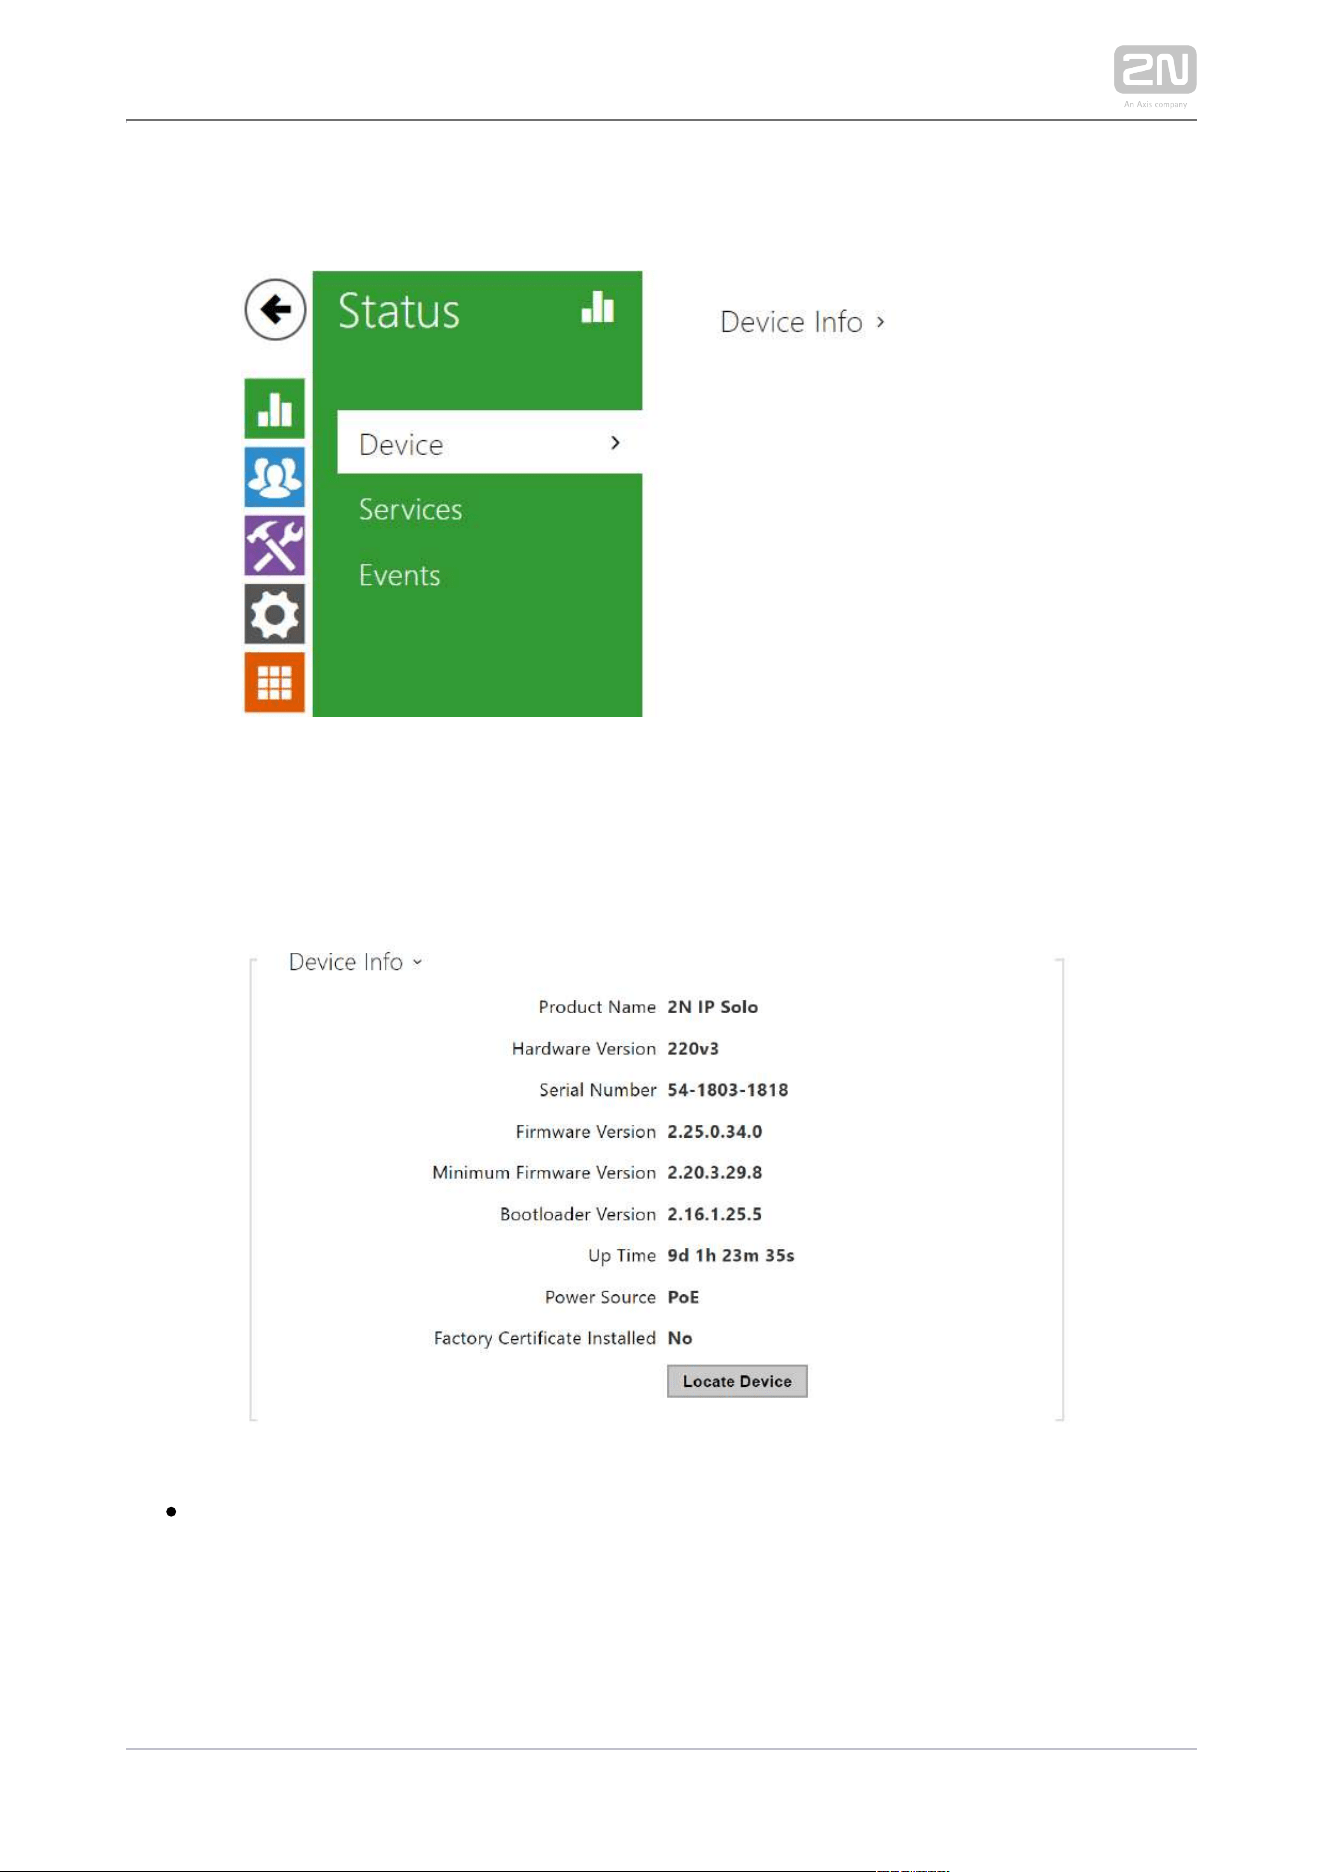
Task: Click the Factory Certificate Installed value No
Action: pyautogui.click(x=680, y=1338)
